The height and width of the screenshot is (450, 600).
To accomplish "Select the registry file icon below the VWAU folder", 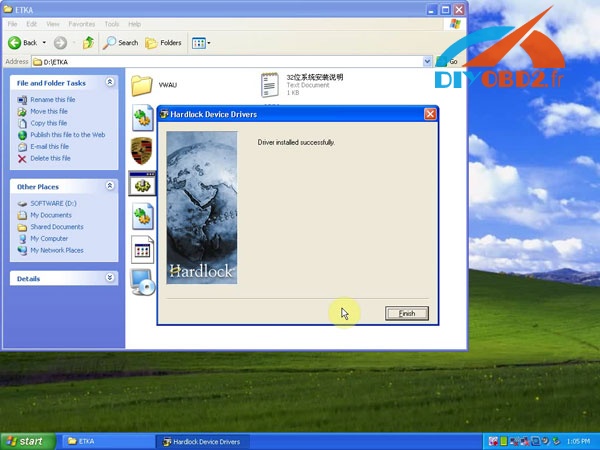I will pos(143,118).
